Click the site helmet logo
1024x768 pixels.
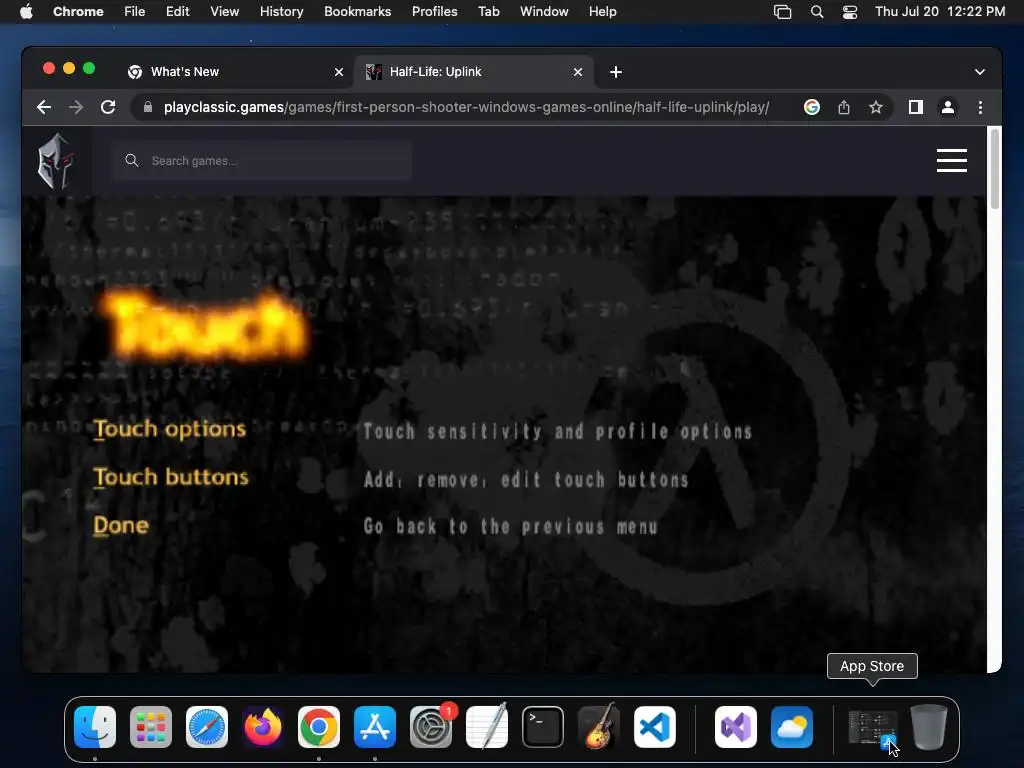56,161
